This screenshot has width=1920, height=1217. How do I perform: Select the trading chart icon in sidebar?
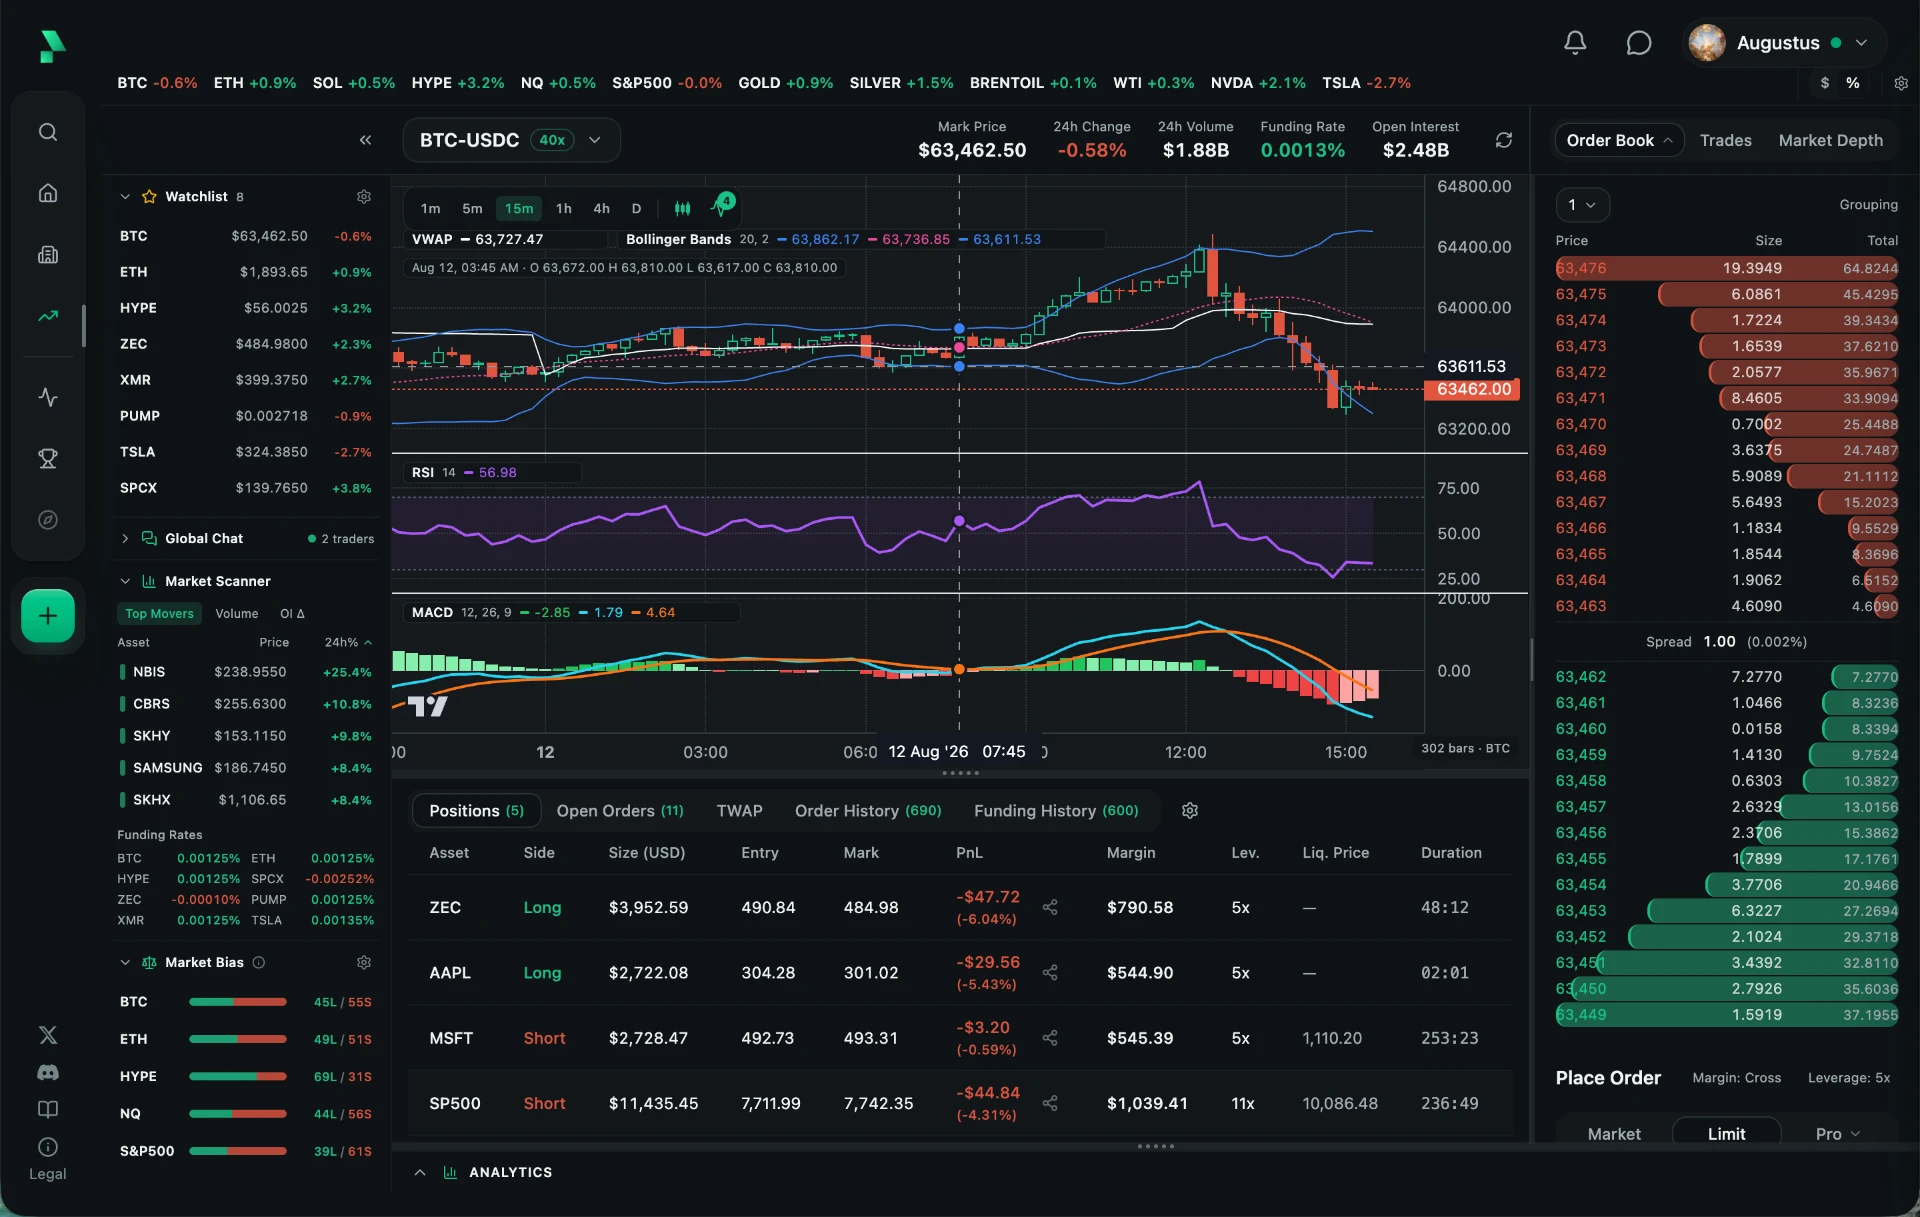point(48,316)
